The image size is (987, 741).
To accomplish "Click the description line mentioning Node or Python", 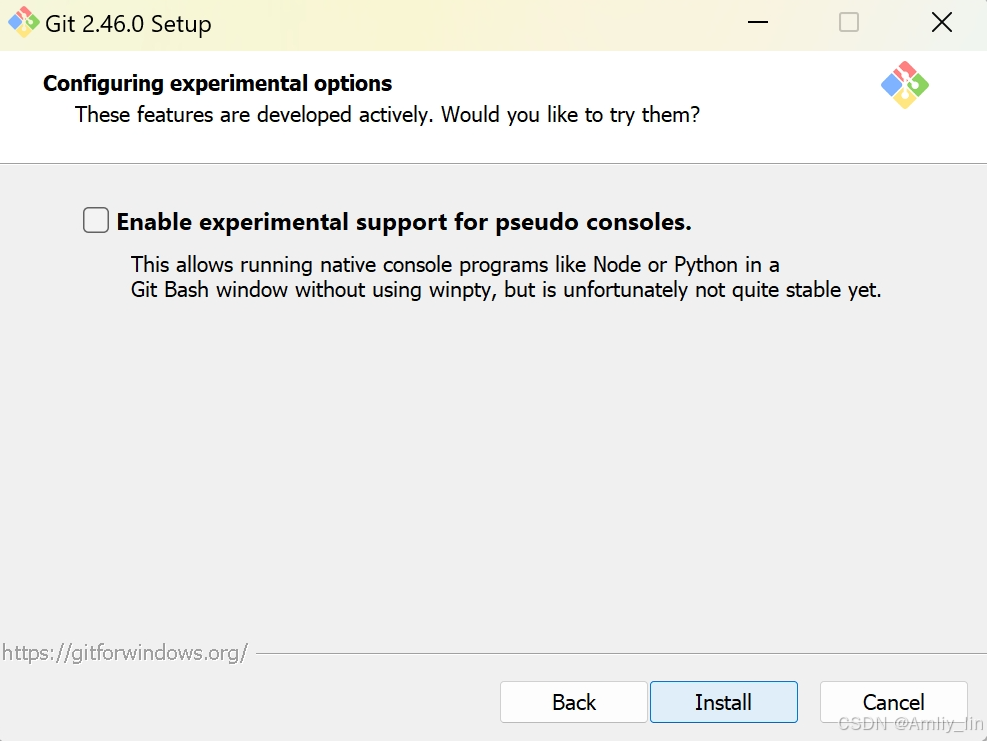I will tap(454, 265).
